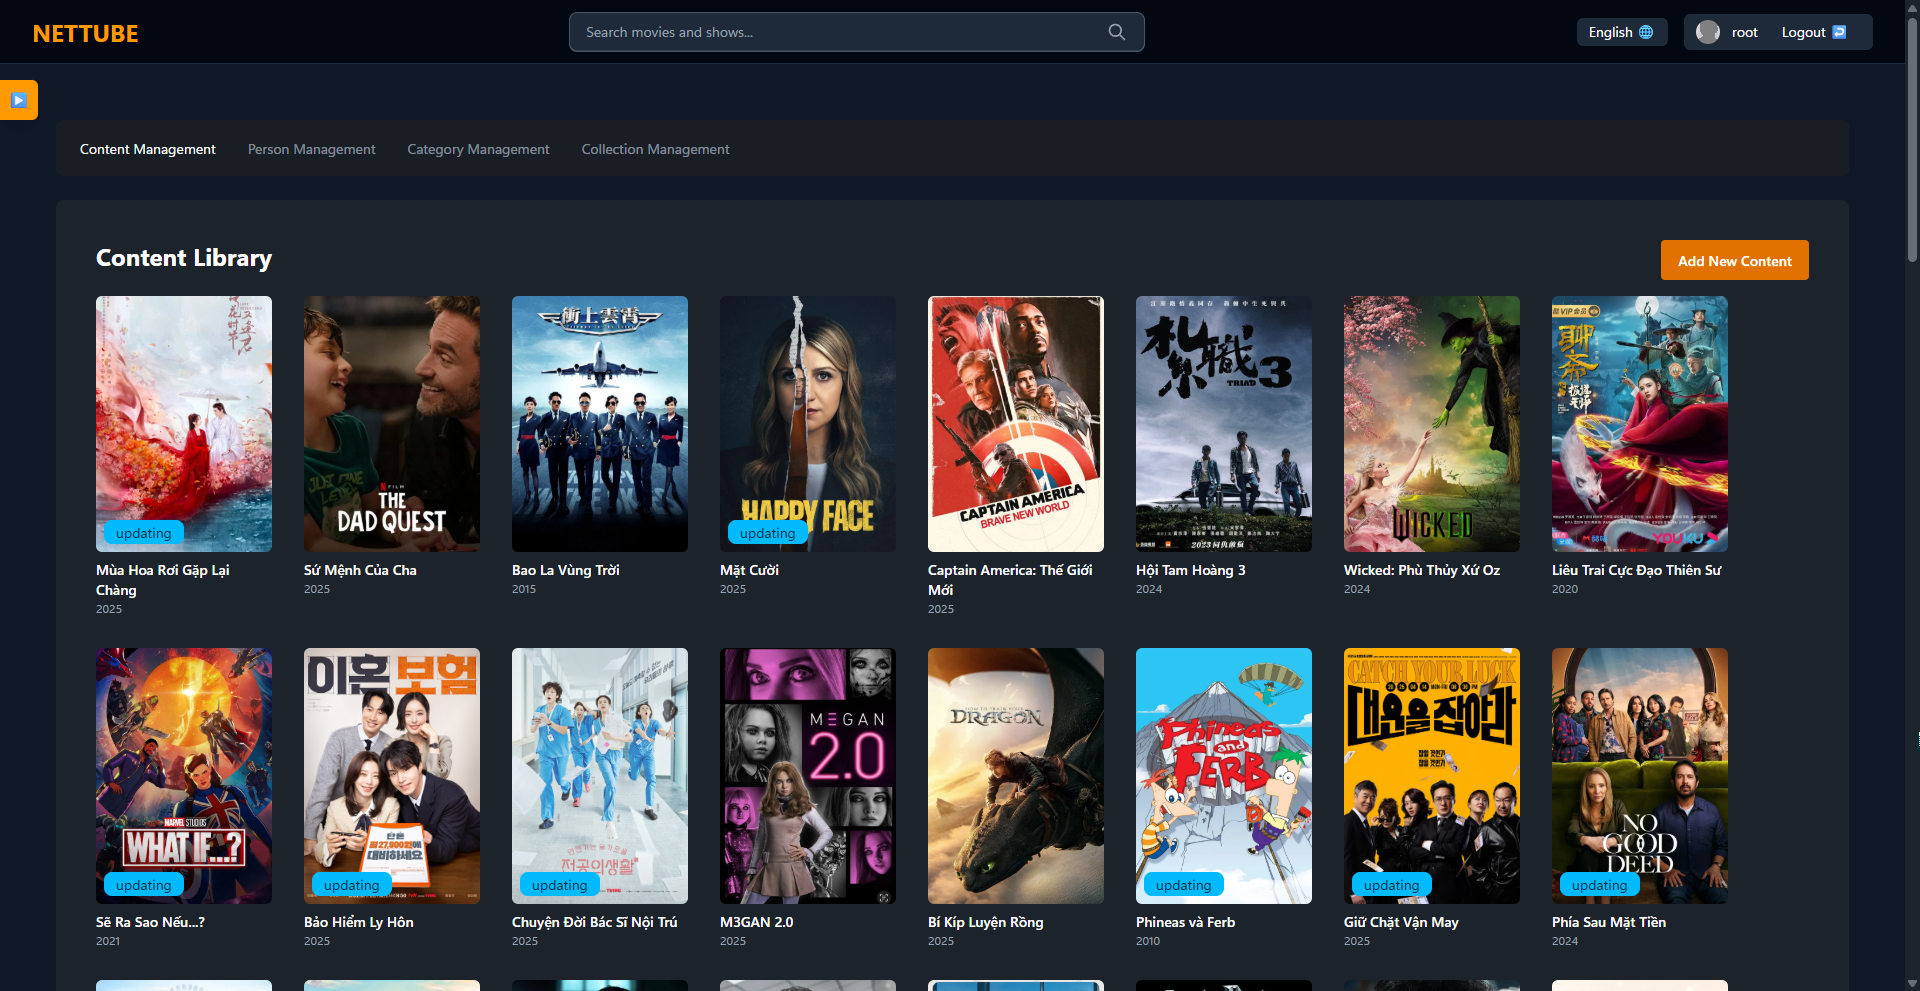Click updating badge on Phía Sau Mặt Tiền
Viewport: 1920px width, 991px height.
(1600, 885)
